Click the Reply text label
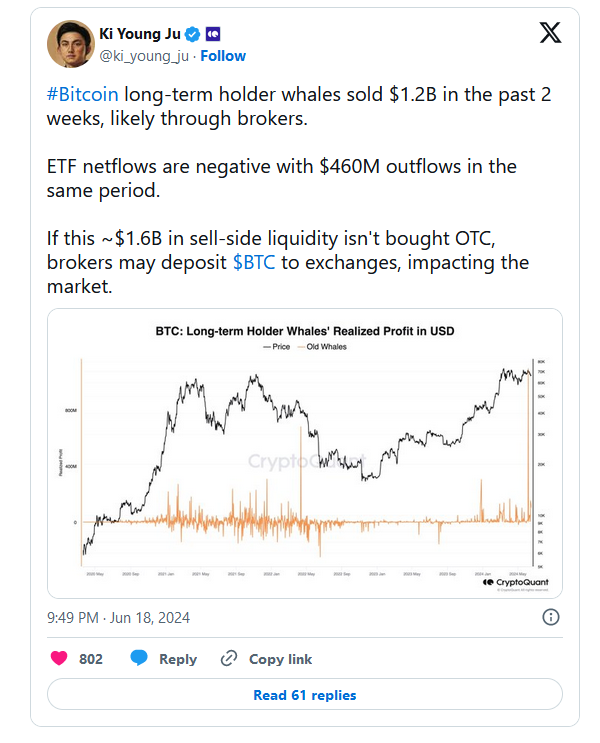Image resolution: width=600 pixels, height=743 pixels. 178,659
